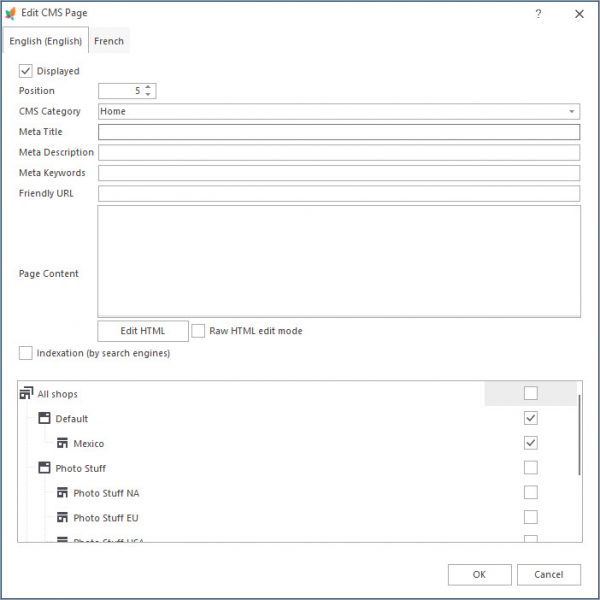Image resolution: width=600 pixels, height=600 pixels.
Task: Click the Mexico shop icon
Action: tap(63, 443)
